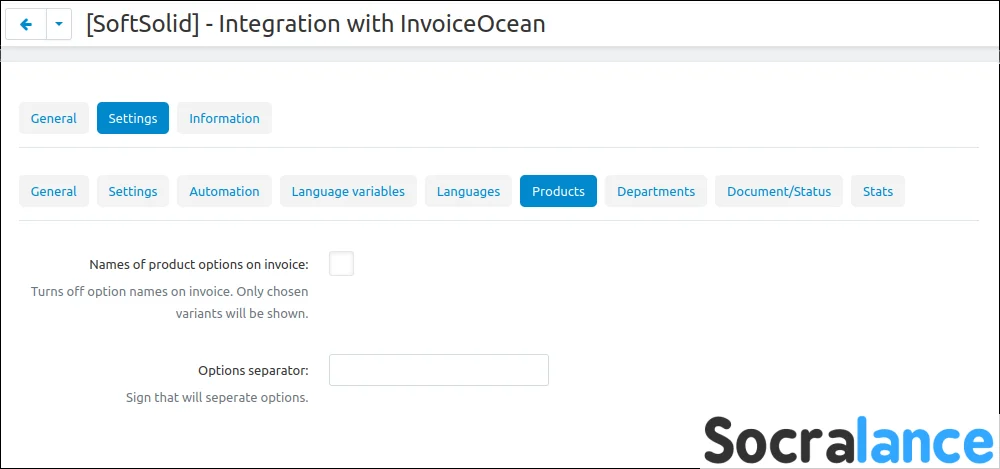Open the top-level General tab
The image size is (1000, 469).
(54, 118)
